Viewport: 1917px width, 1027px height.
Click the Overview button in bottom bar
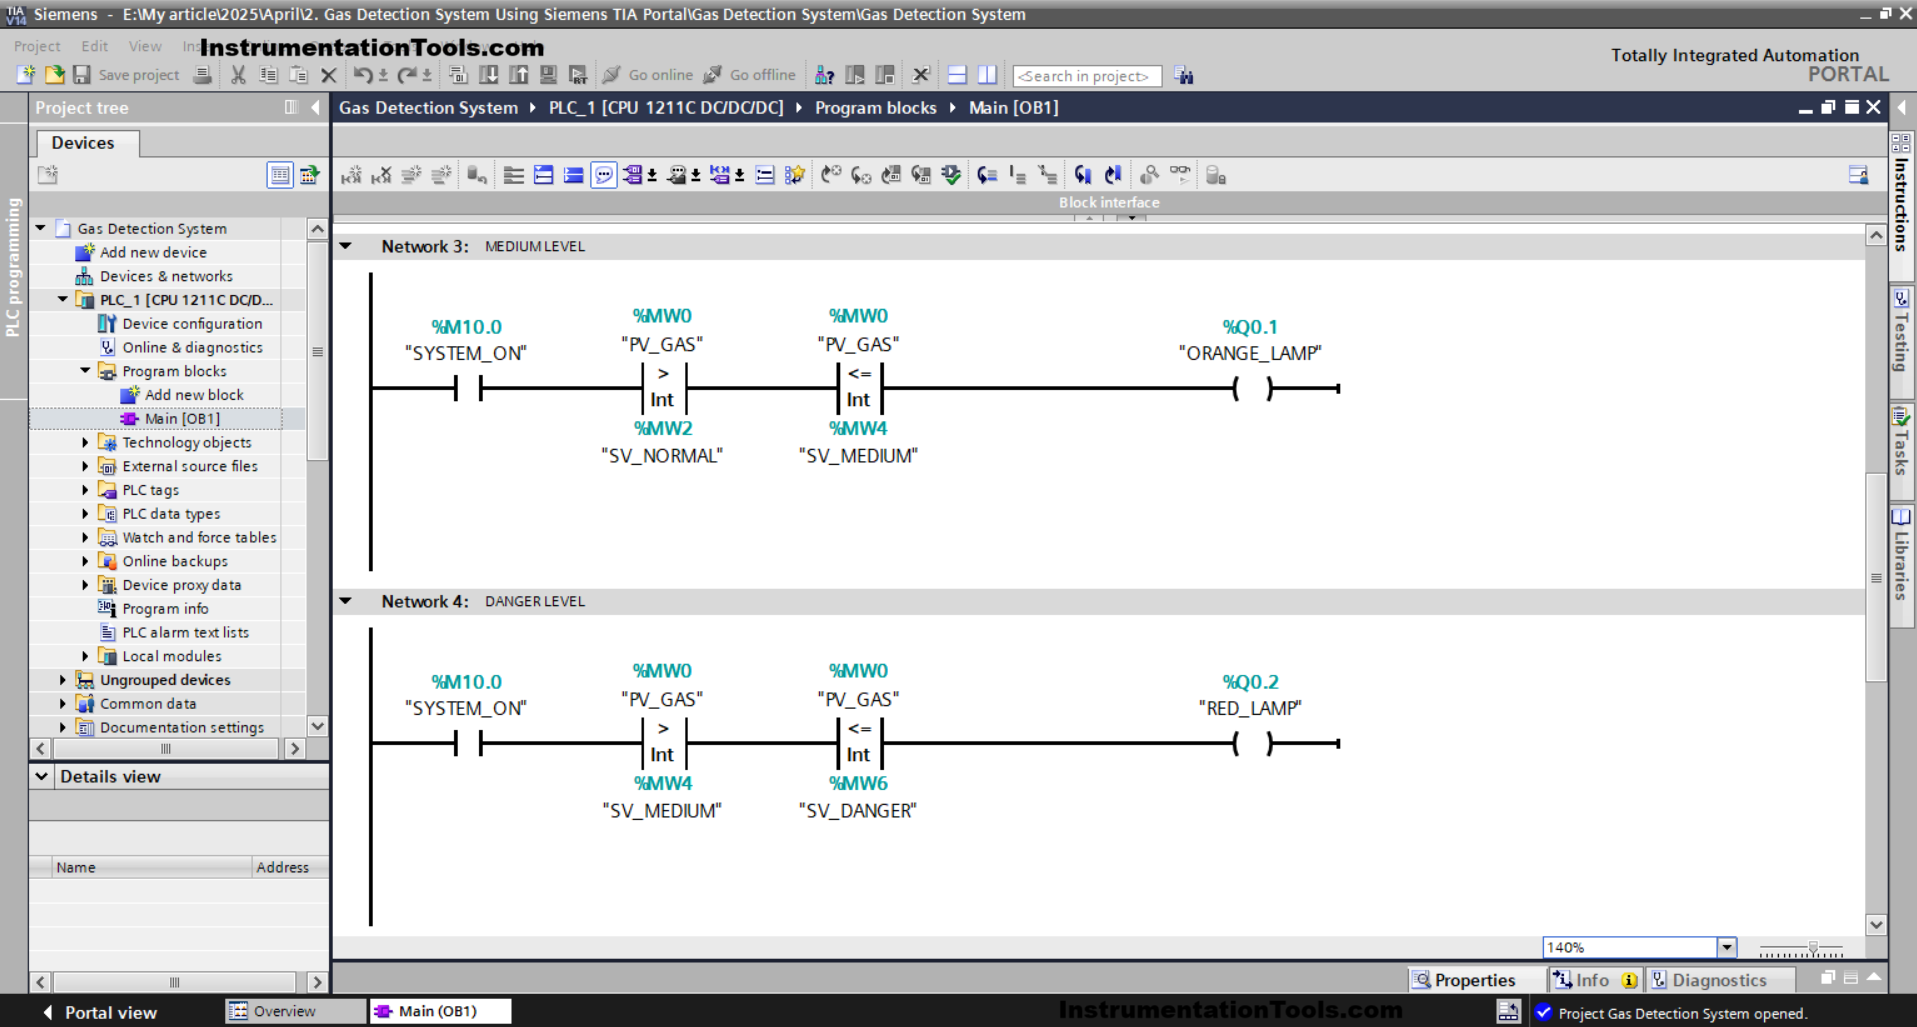(x=283, y=1011)
